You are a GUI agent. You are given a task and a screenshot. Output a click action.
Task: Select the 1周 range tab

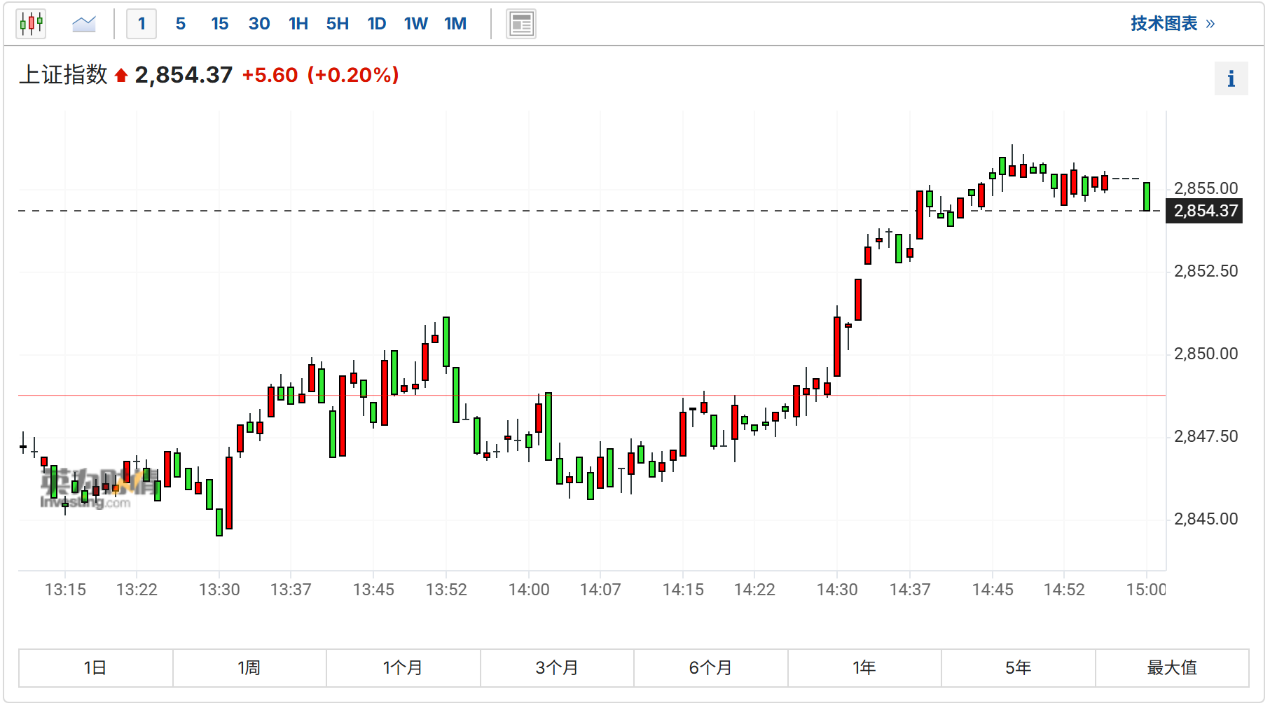tap(249, 668)
